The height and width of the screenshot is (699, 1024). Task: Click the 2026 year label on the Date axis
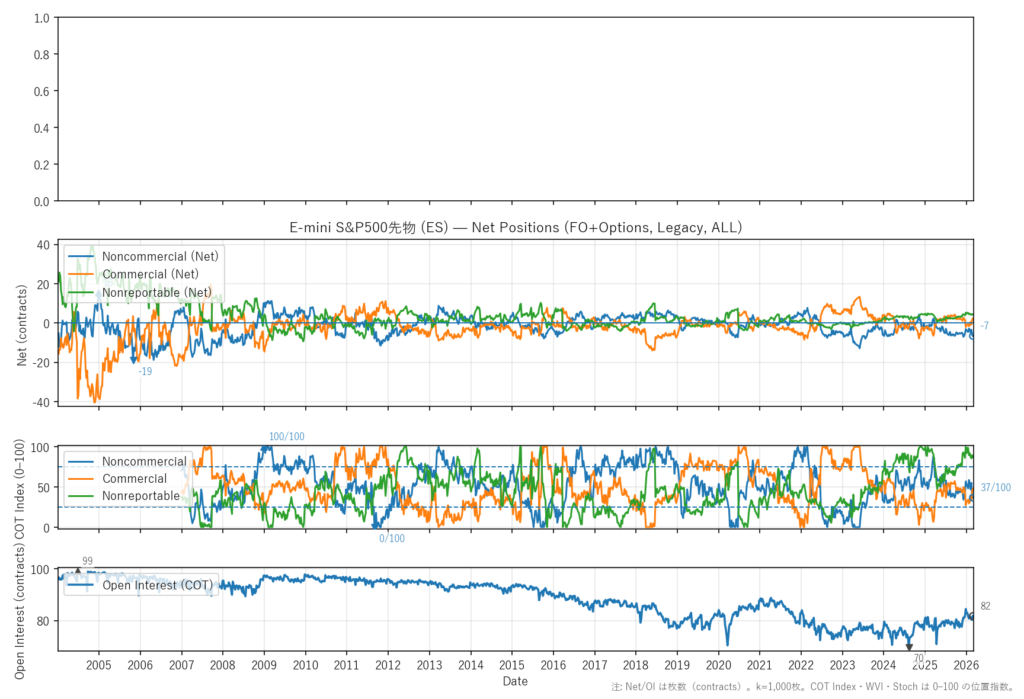coord(967,665)
